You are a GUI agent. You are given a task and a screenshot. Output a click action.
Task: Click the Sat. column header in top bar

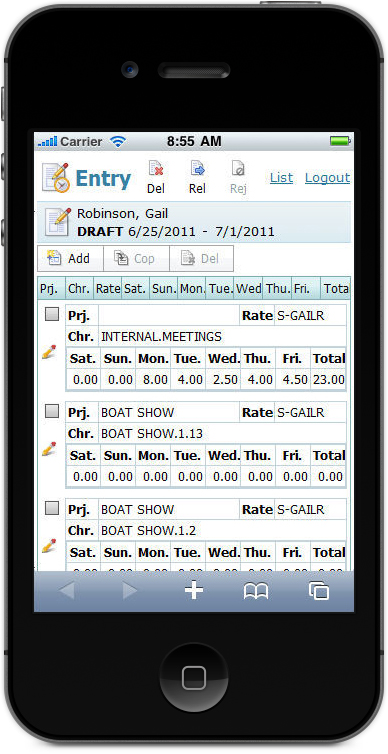(136, 289)
